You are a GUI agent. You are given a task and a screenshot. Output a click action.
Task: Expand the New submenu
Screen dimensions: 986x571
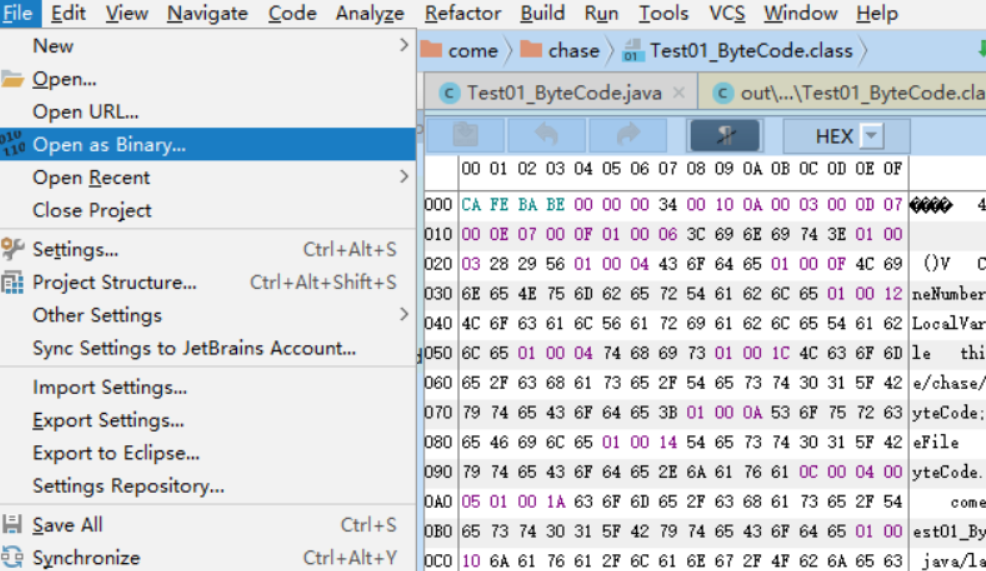[53, 46]
